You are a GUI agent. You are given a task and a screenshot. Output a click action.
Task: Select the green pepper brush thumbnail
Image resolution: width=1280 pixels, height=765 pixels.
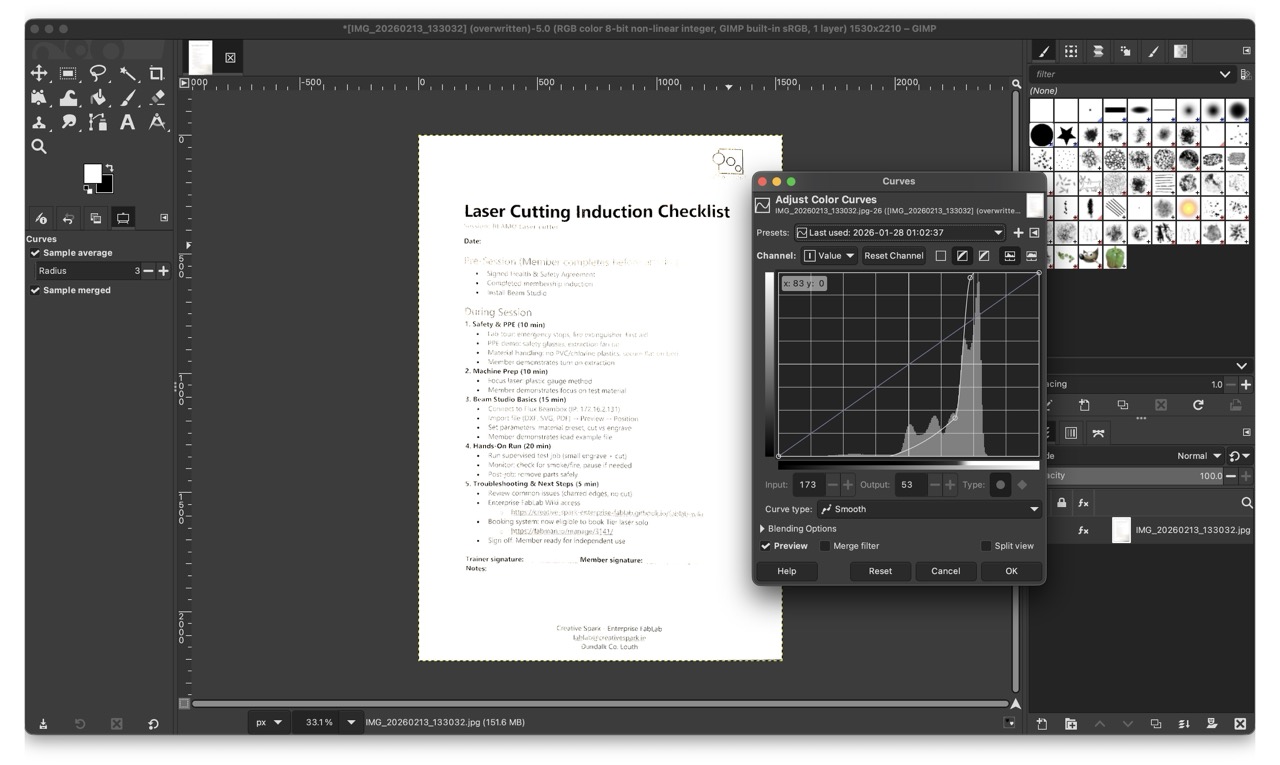pyautogui.click(x=1115, y=257)
